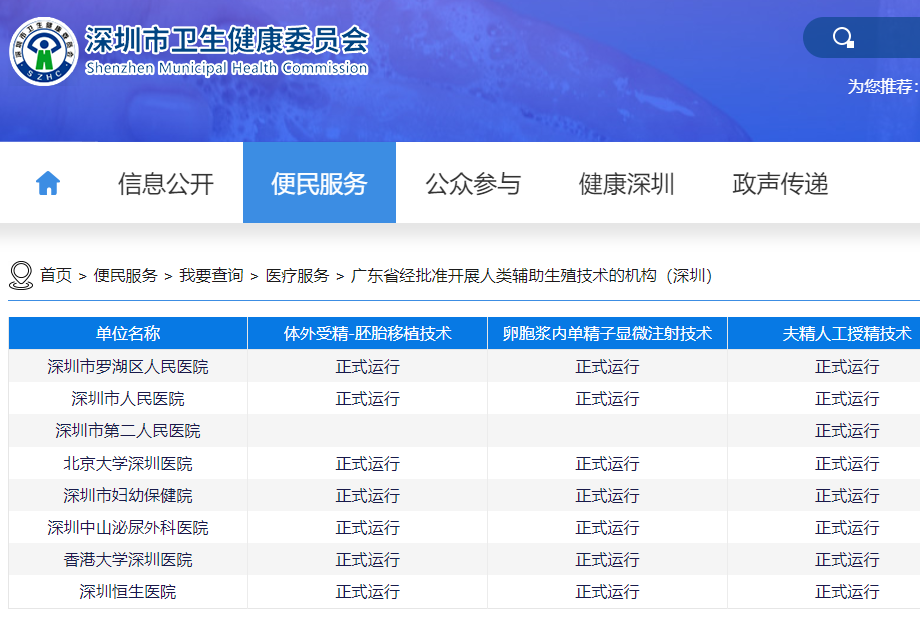Click the location pin icon beside breadcrumb
This screenshot has width=920, height=624.
tap(21, 275)
